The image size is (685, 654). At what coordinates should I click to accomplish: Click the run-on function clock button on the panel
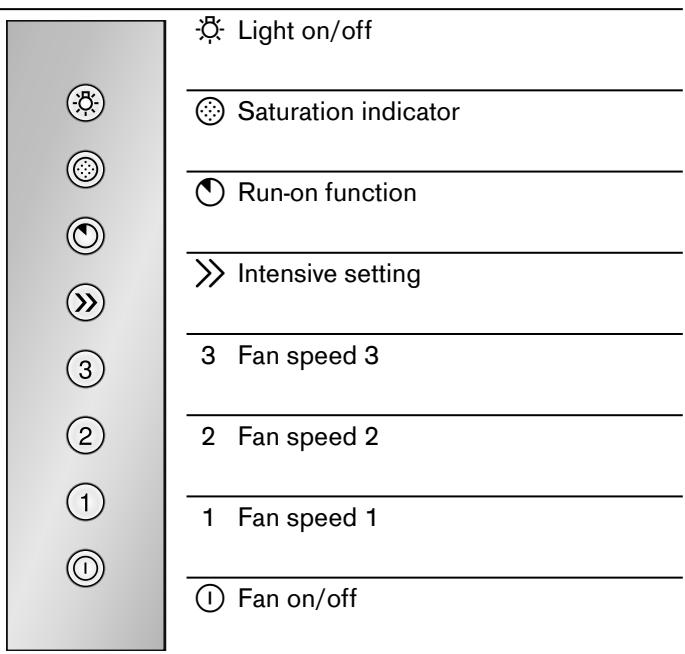pyautogui.click(x=86, y=236)
